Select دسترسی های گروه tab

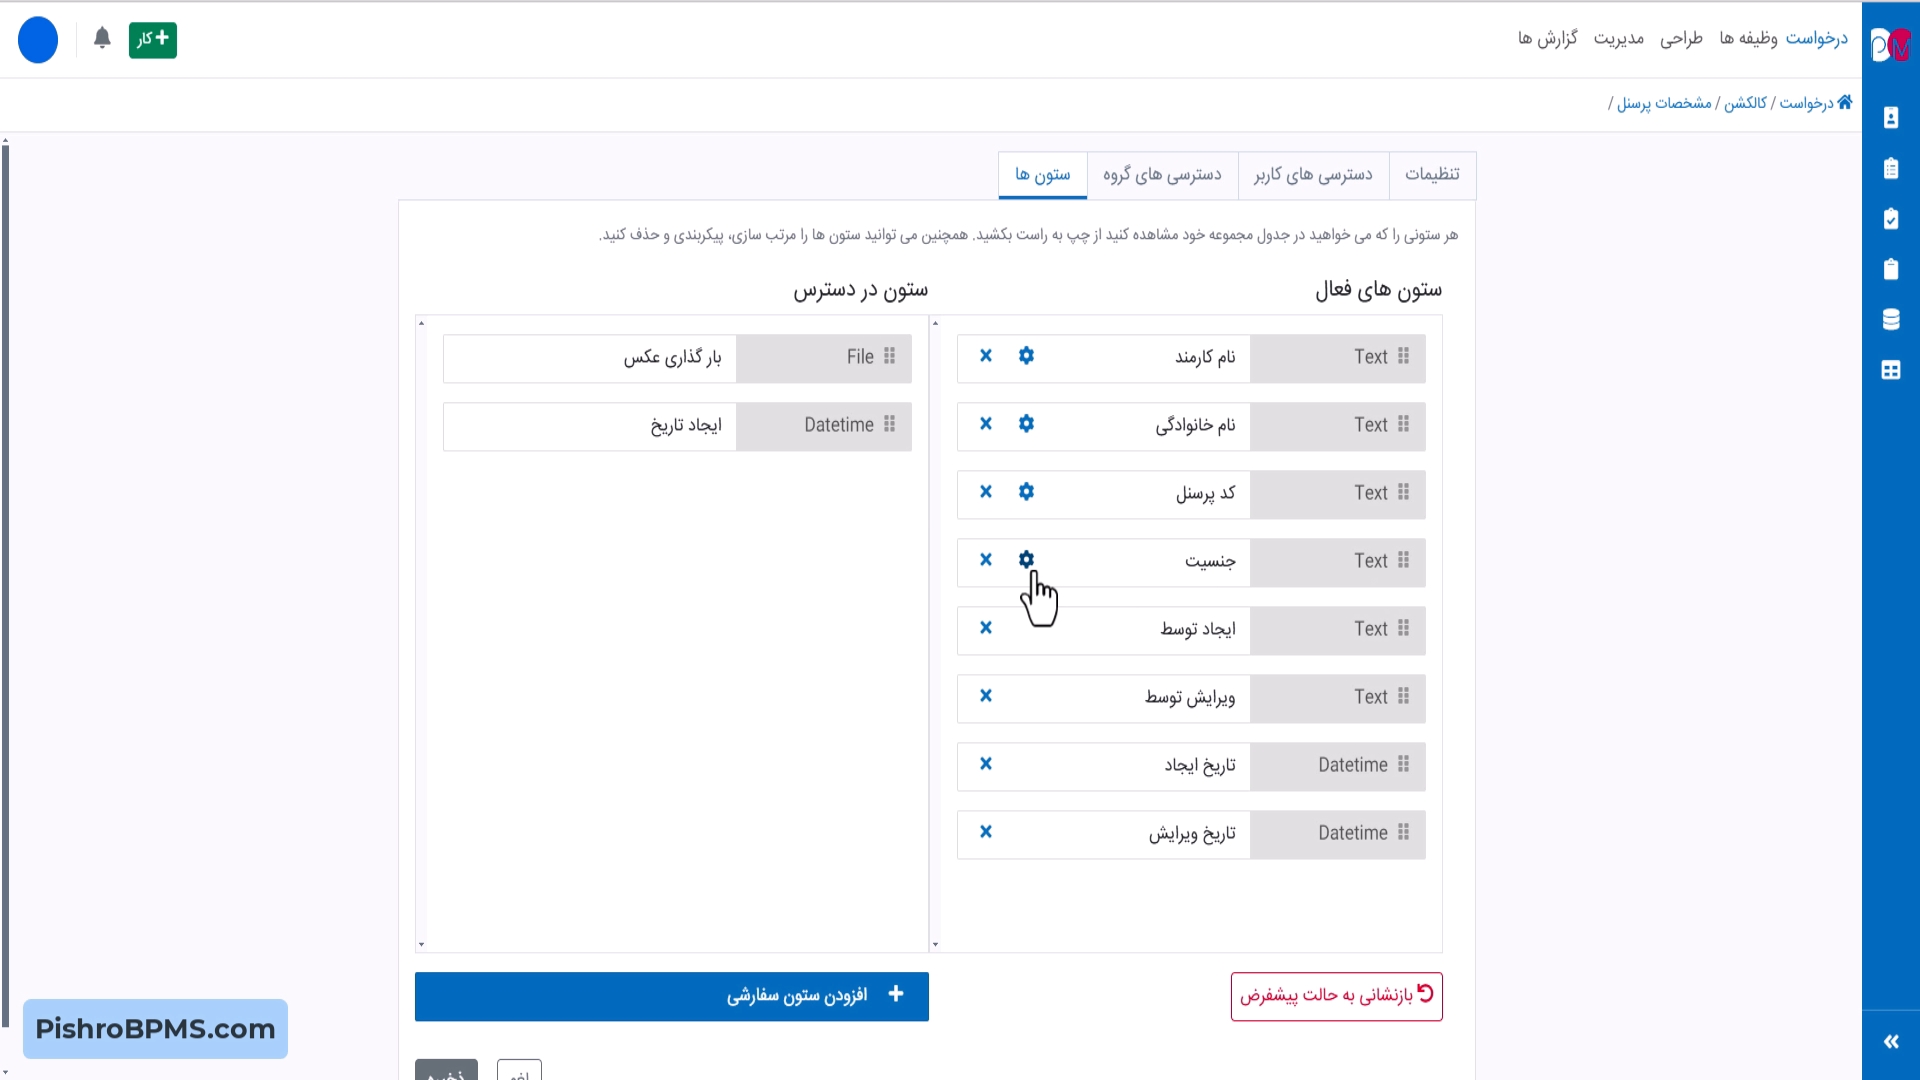click(1162, 175)
